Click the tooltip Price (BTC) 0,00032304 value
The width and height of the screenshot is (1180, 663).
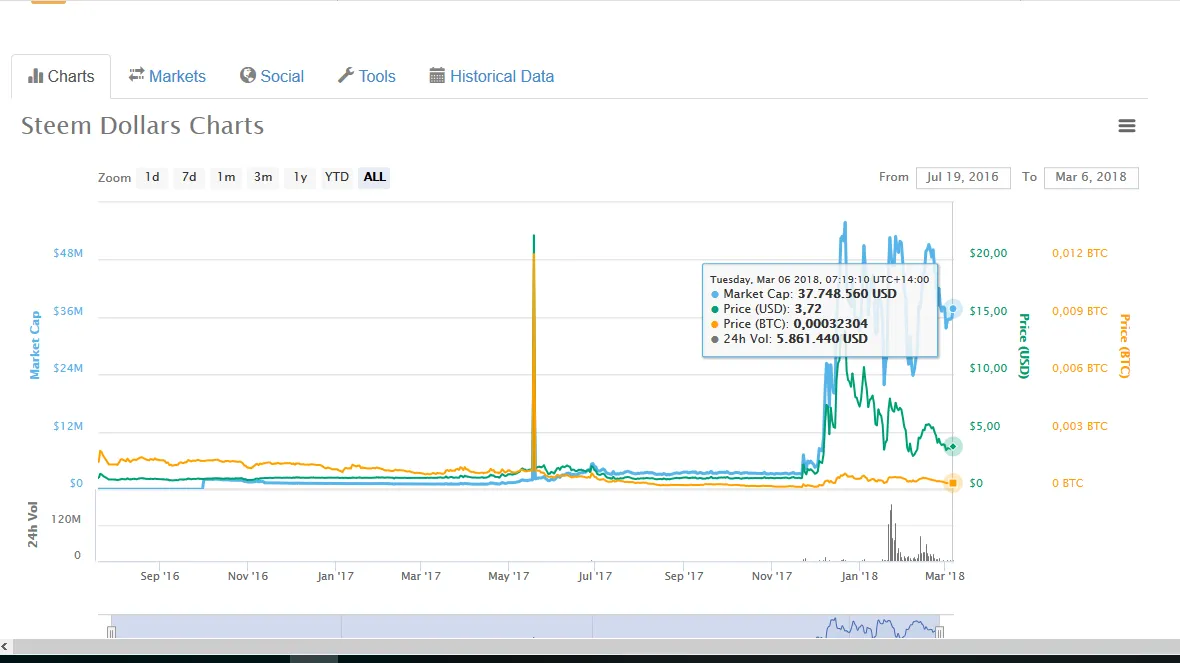tap(831, 324)
